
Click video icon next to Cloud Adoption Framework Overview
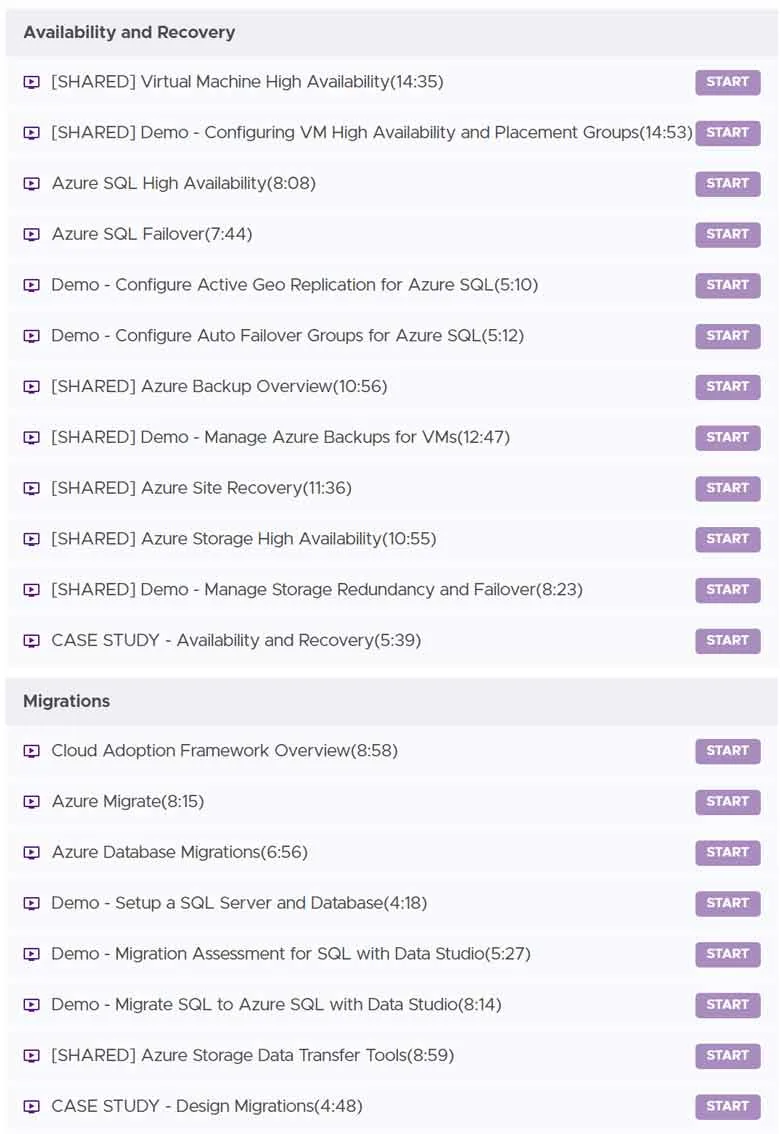click(31, 751)
